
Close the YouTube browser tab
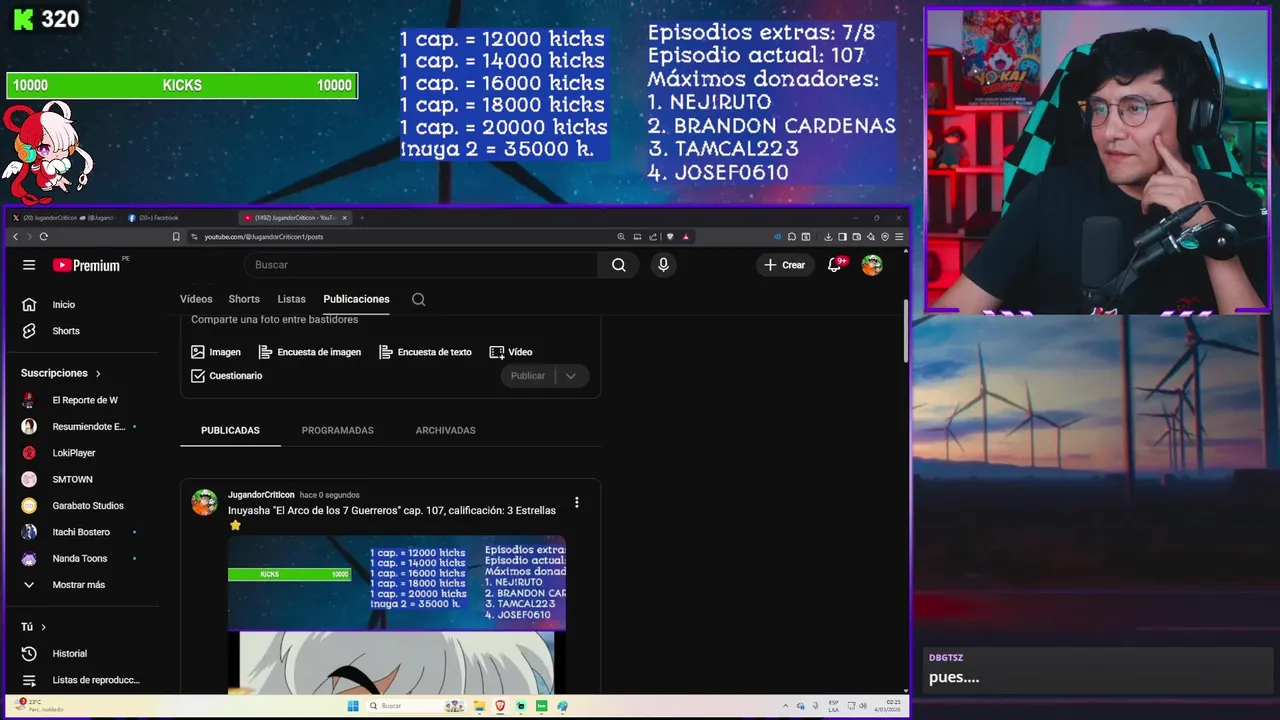pos(345,218)
